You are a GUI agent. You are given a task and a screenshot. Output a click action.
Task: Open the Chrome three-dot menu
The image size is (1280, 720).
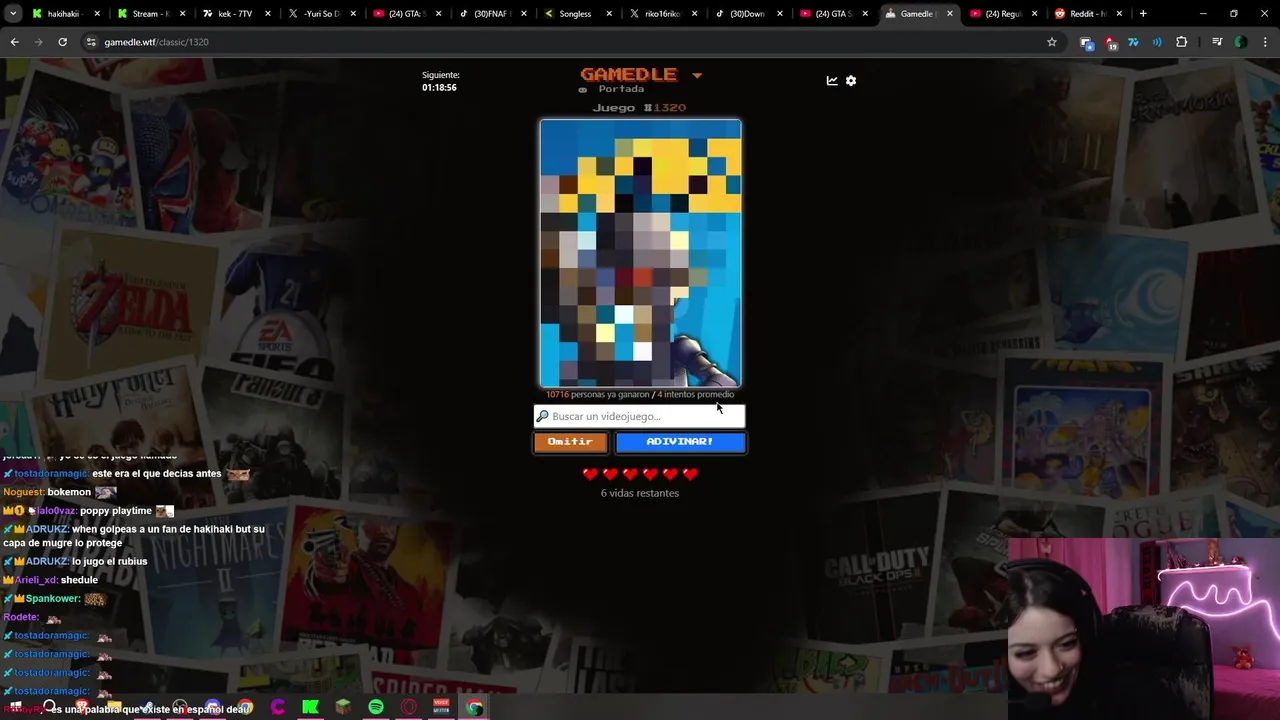click(1264, 42)
